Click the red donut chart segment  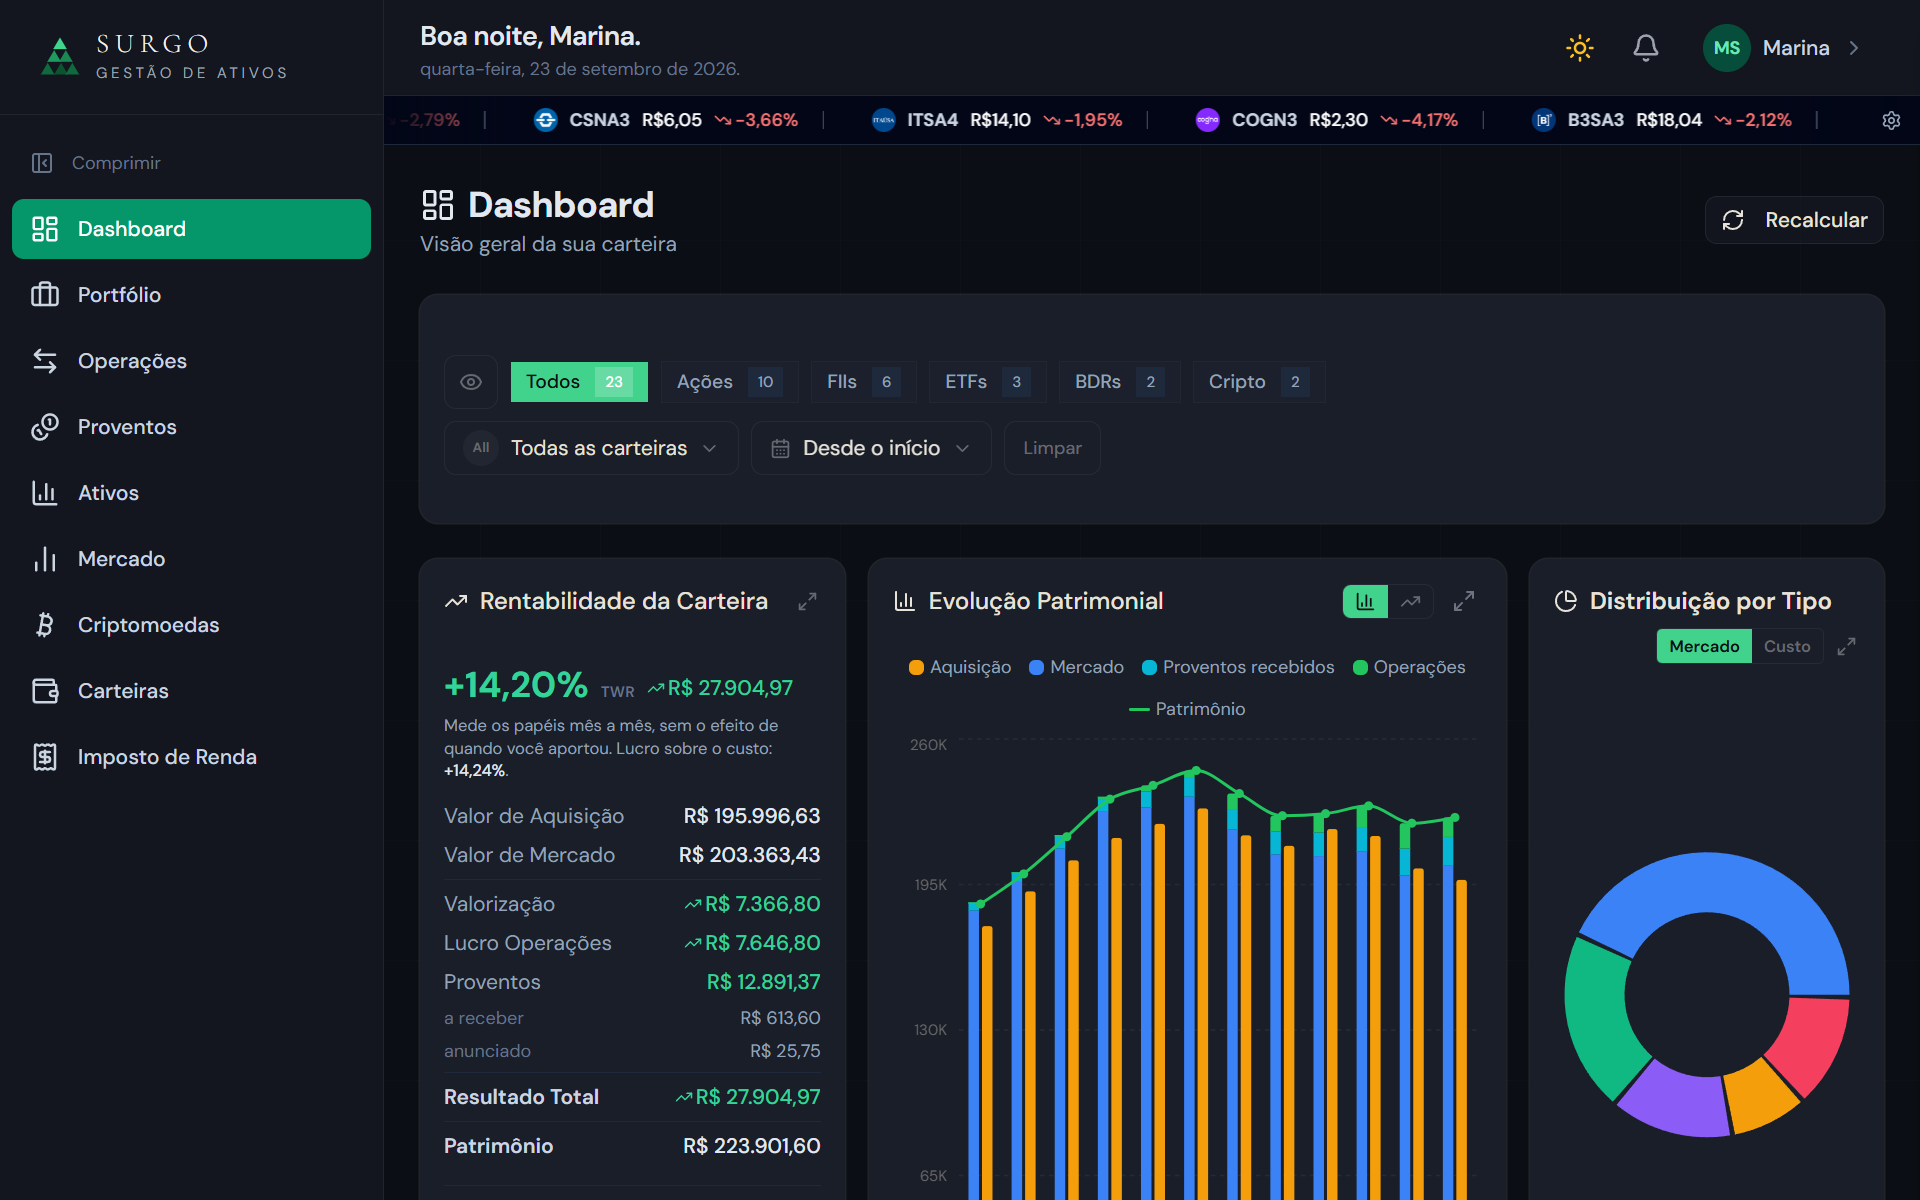1812,1042
